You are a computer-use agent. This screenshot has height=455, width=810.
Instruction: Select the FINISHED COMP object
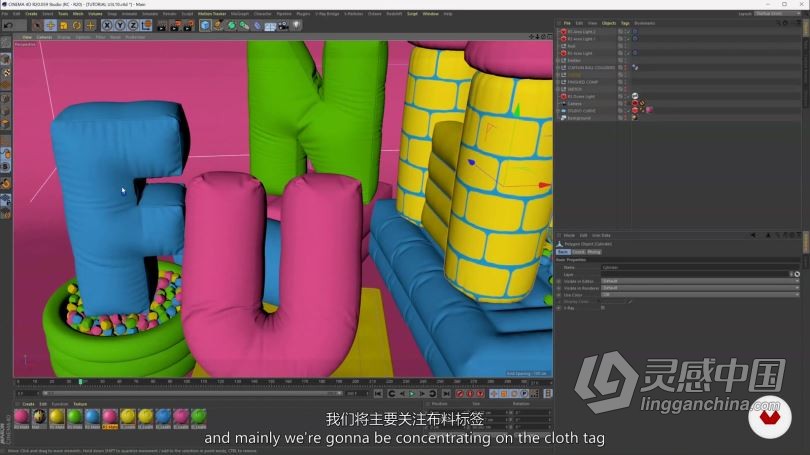point(582,82)
